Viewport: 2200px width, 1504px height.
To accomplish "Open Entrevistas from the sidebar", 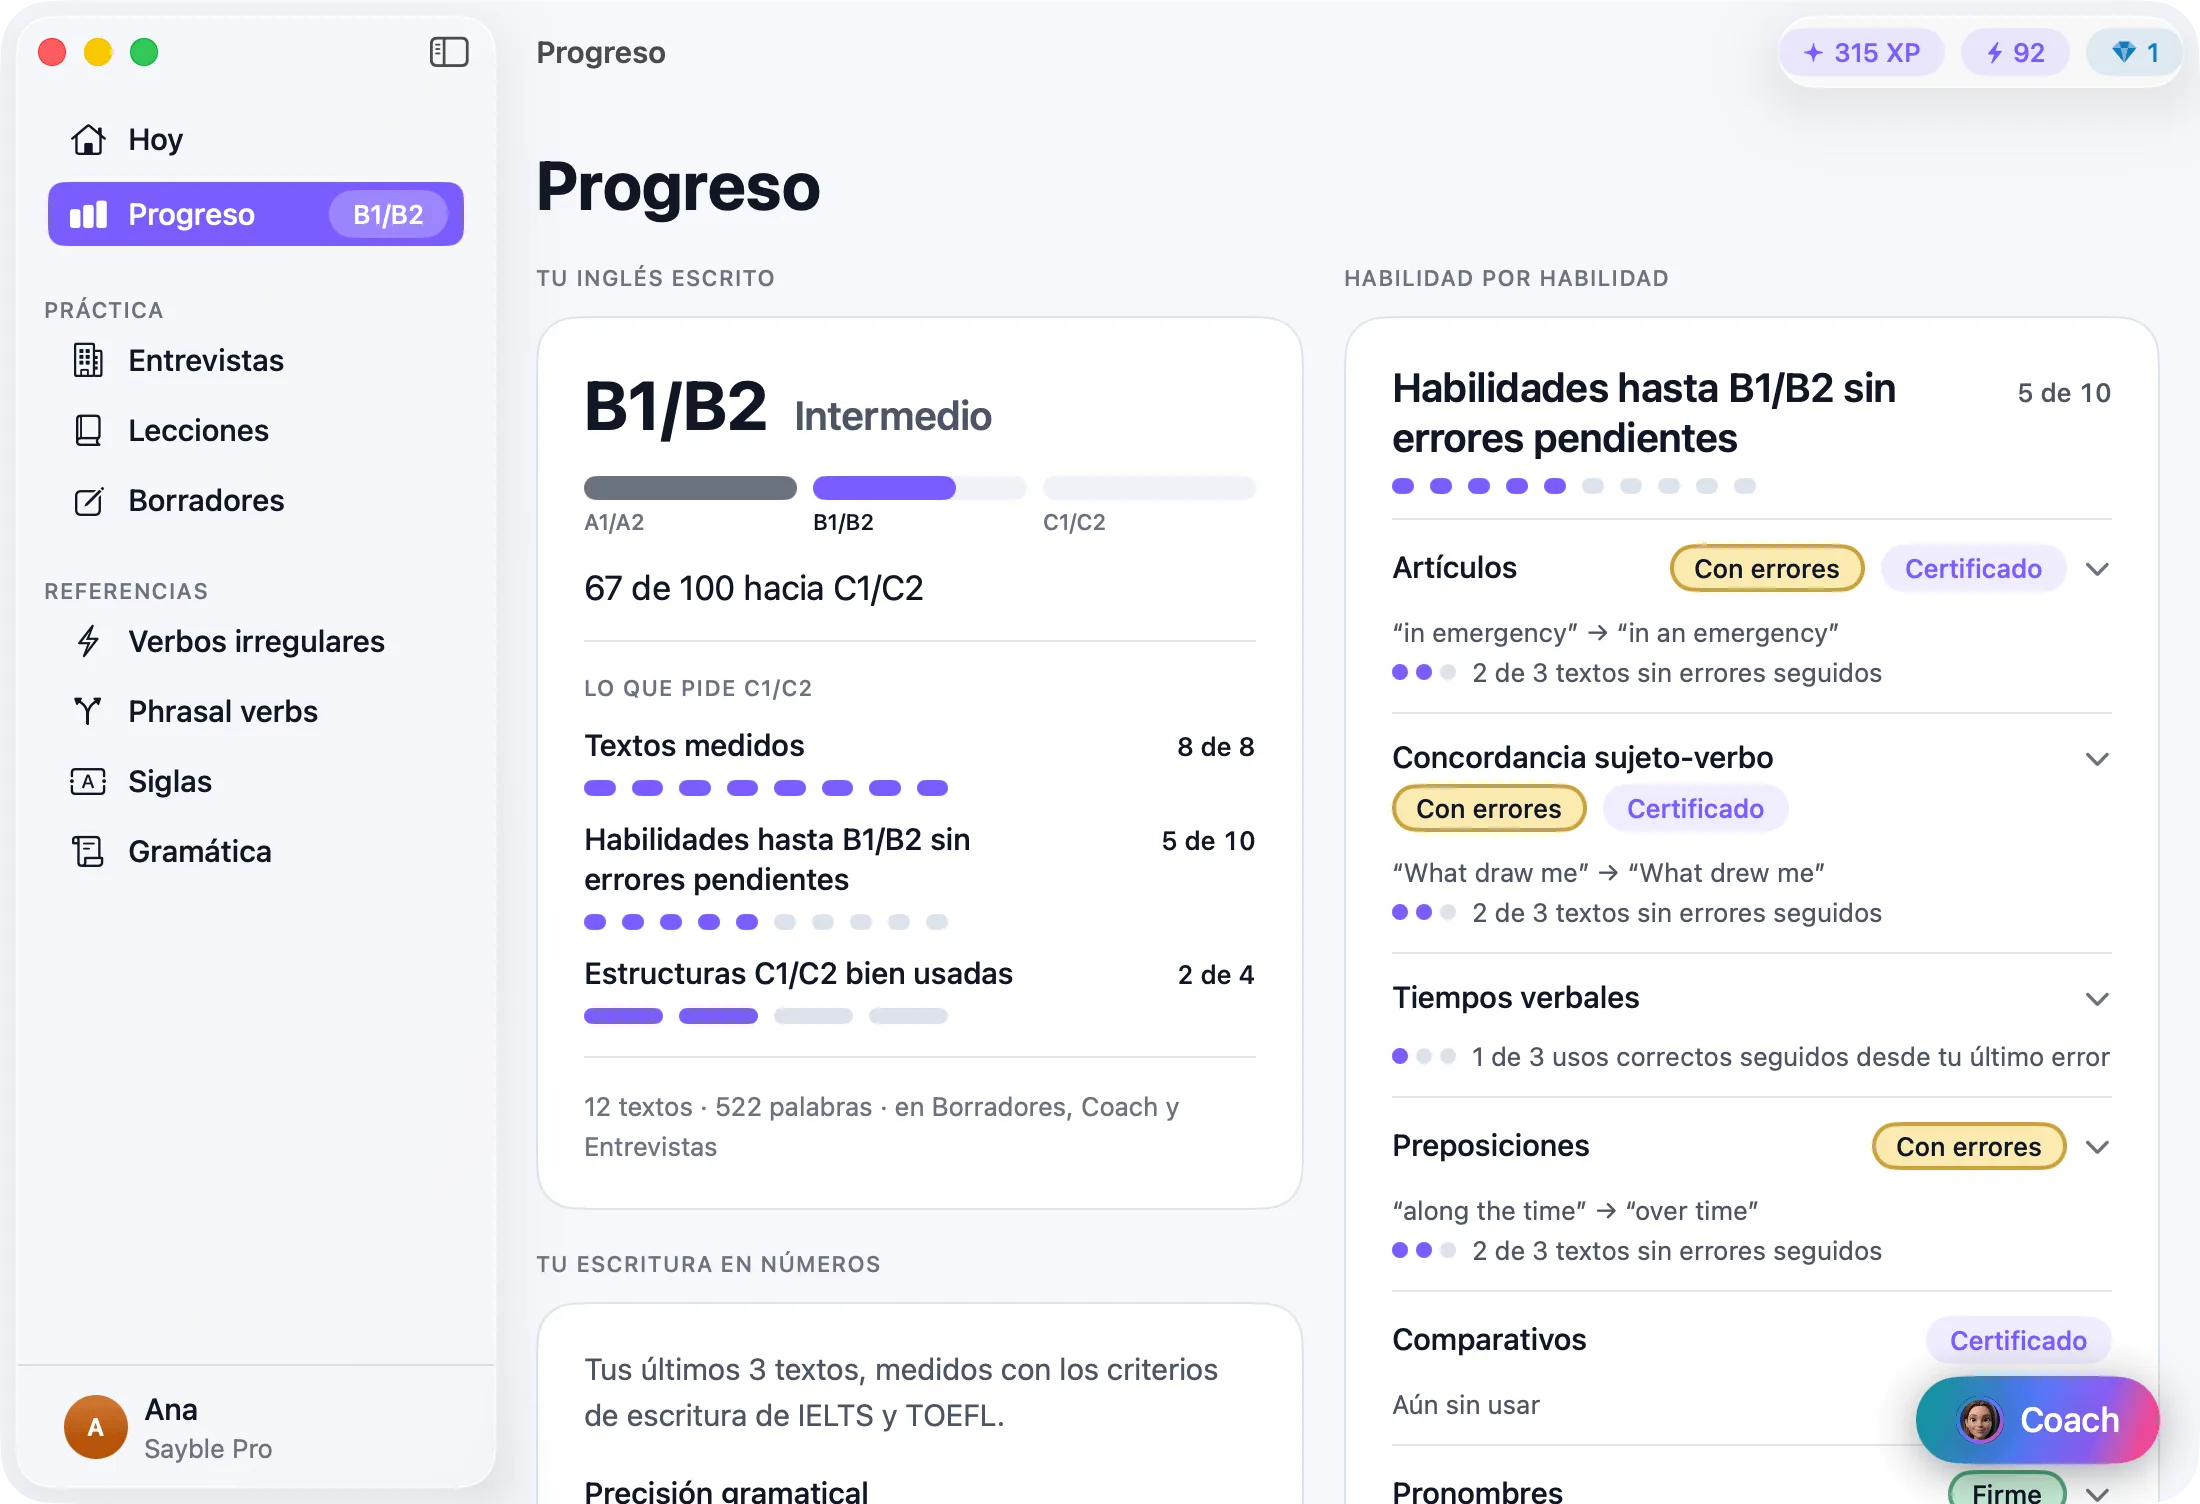I will click(x=256, y=360).
